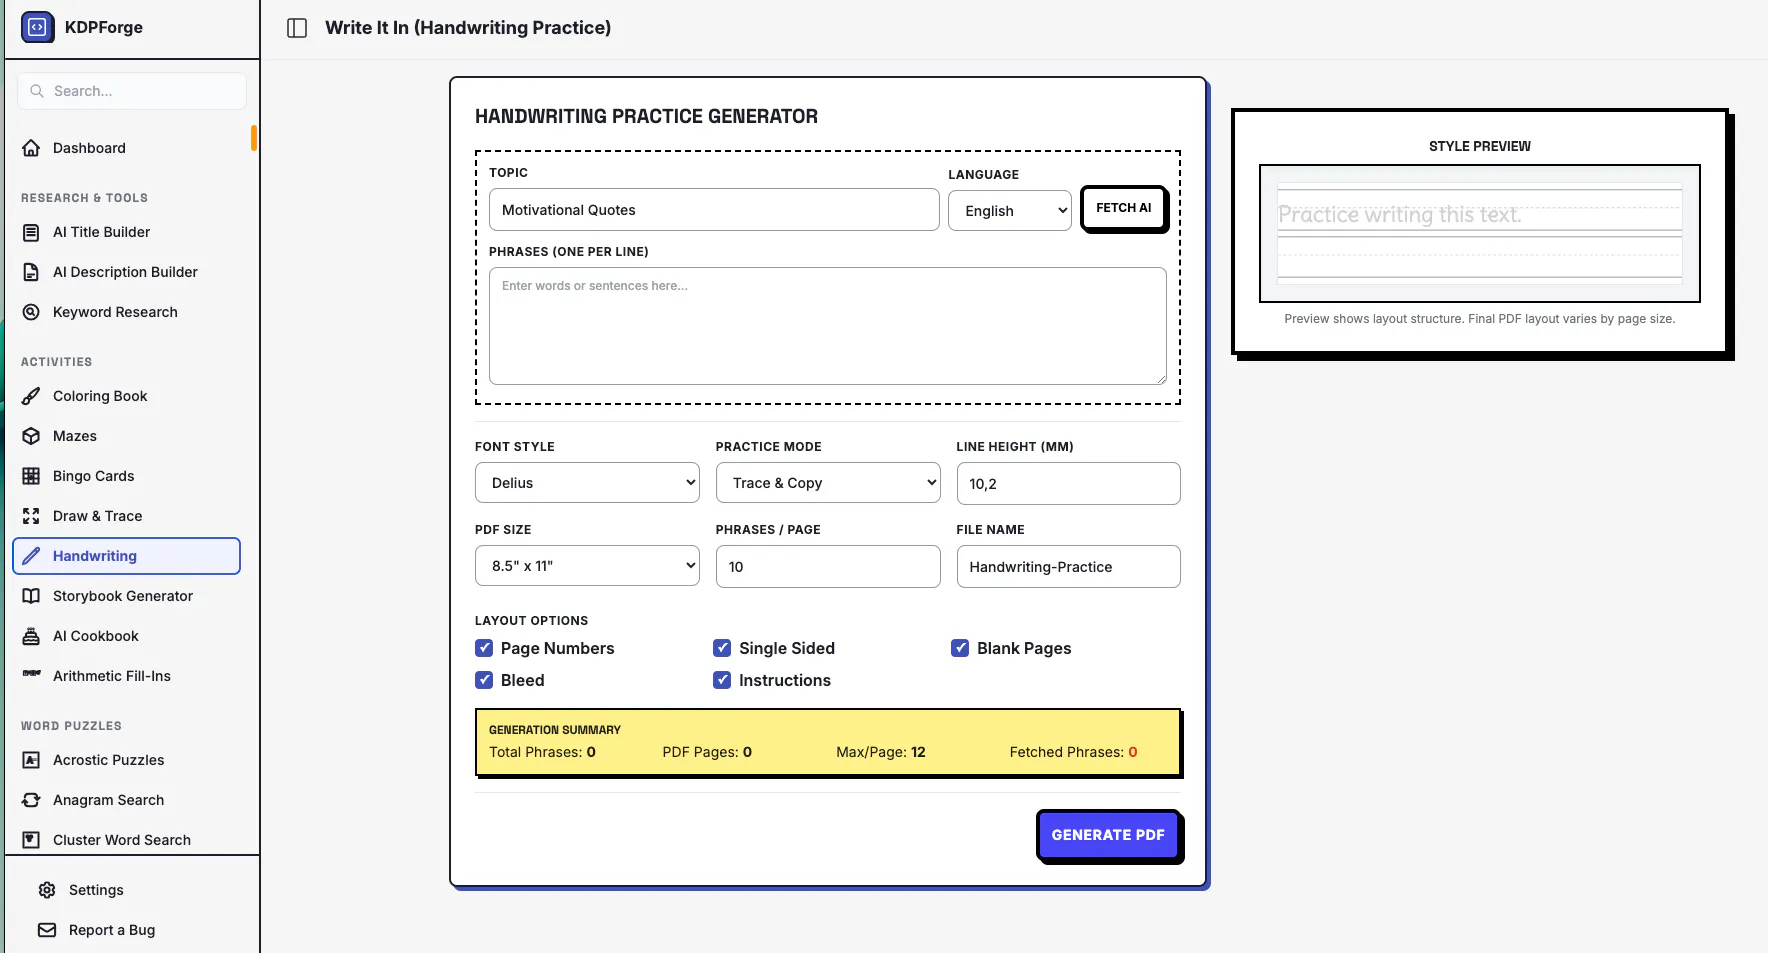Click the AI Cookbook icon
The width and height of the screenshot is (1768, 953).
pyautogui.click(x=31, y=636)
